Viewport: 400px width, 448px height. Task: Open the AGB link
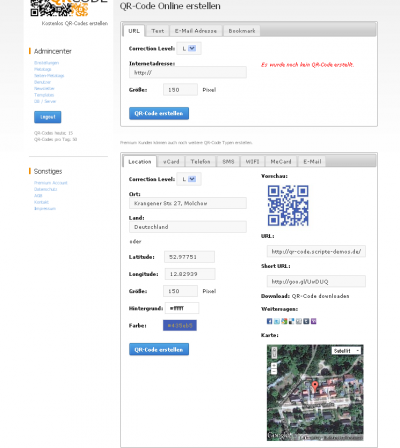(38, 196)
